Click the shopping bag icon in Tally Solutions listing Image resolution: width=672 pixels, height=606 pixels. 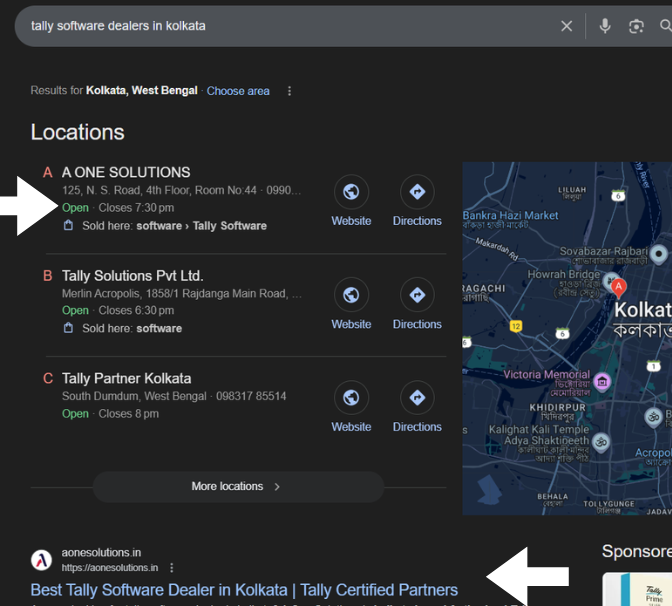pos(68,328)
